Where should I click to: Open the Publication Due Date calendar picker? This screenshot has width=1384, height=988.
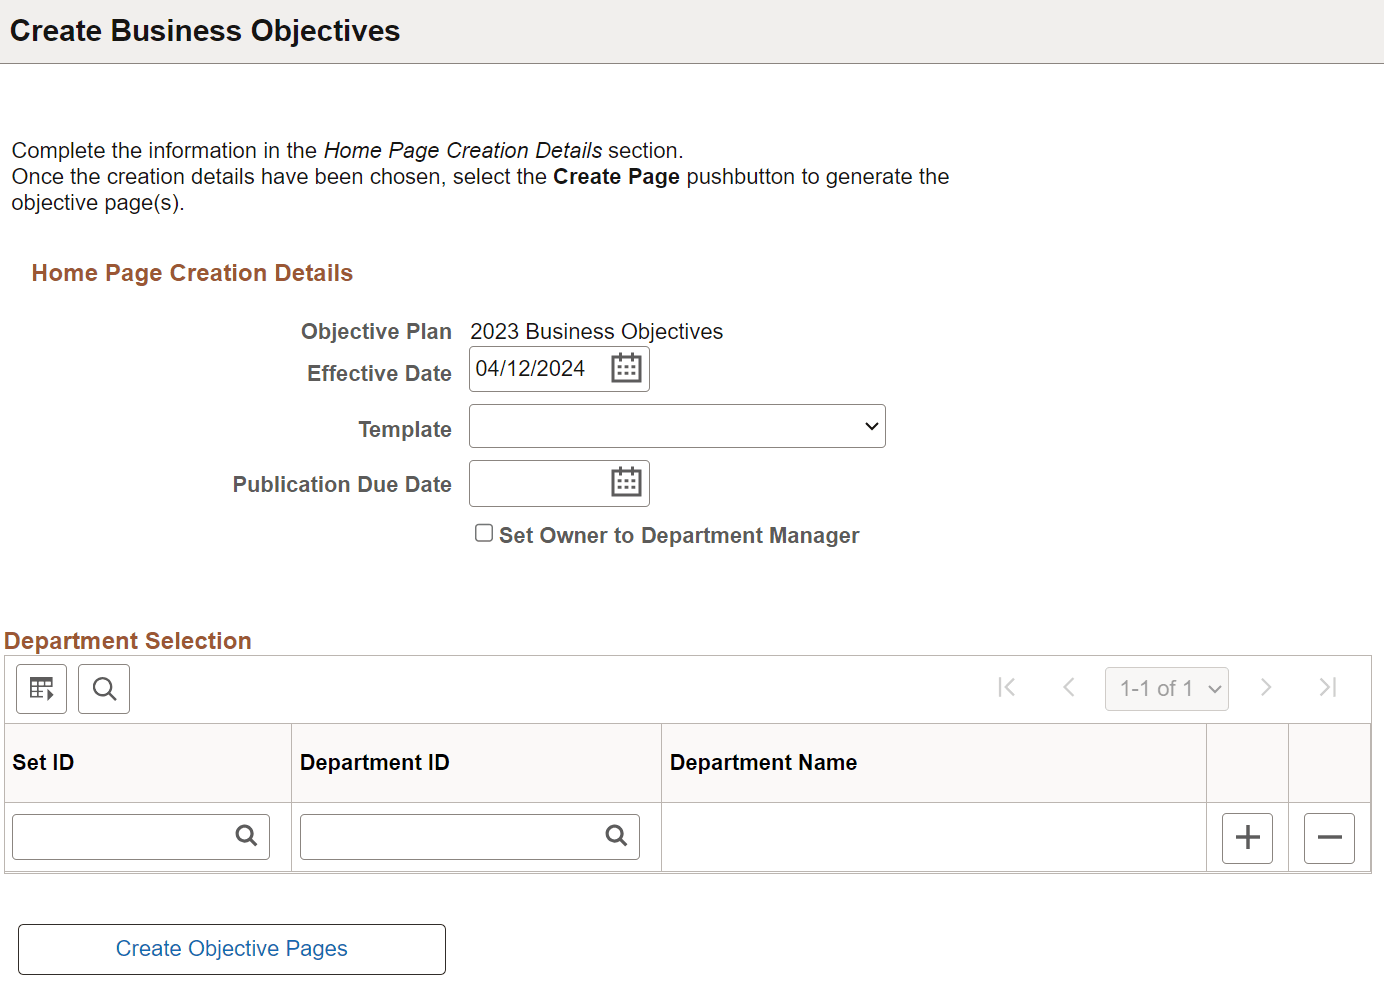(x=626, y=482)
